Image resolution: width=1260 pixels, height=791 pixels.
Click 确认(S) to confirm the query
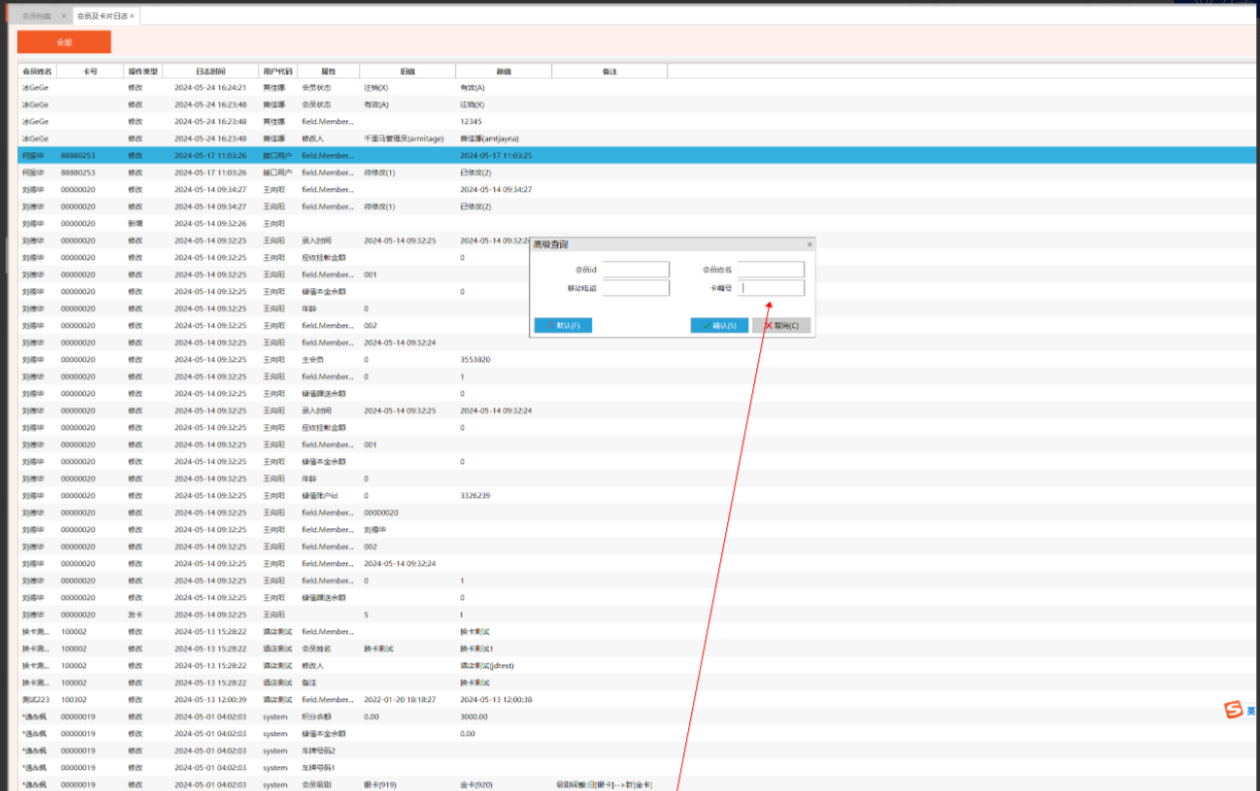coord(719,325)
